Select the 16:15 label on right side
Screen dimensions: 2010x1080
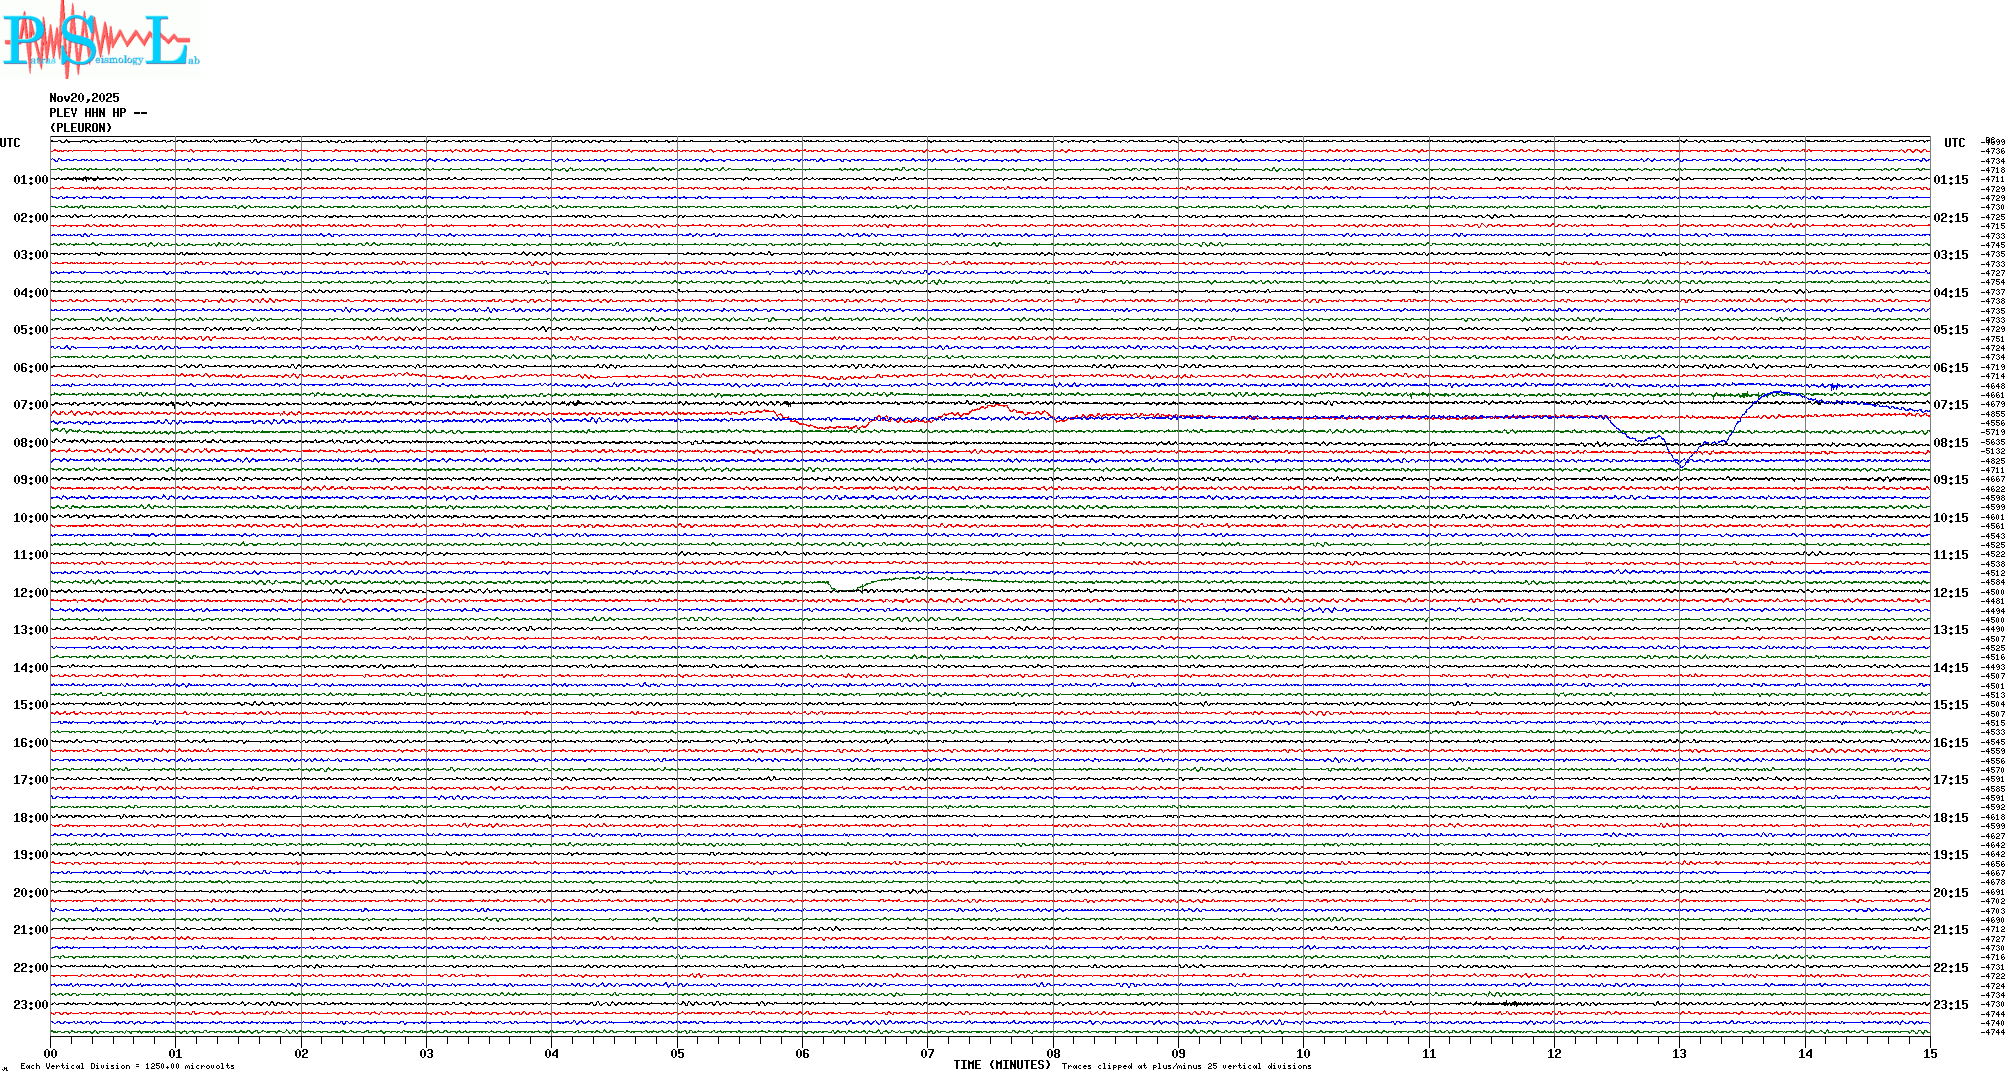1950,743
